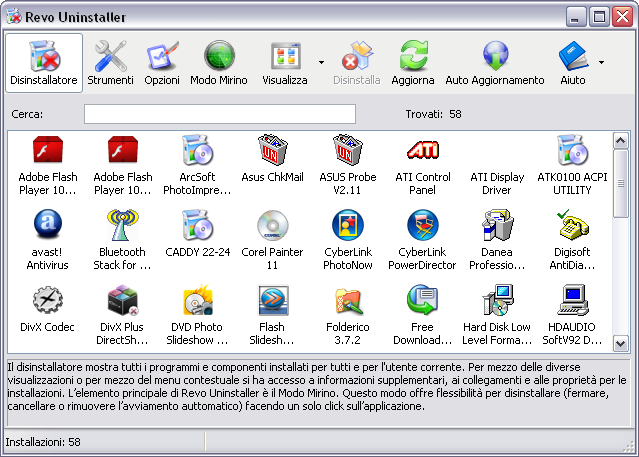Click scrollbar down arrow in program list

pyautogui.click(x=621, y=343)
